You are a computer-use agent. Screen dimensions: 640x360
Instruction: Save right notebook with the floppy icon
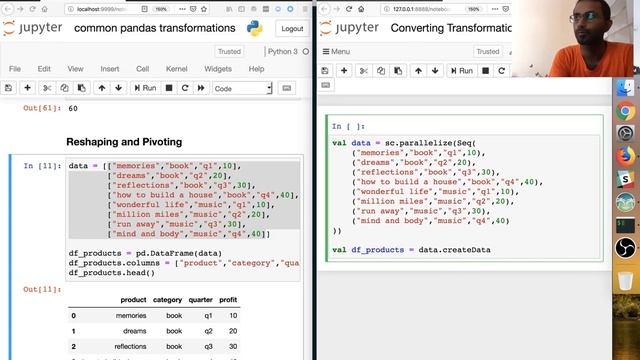pos(325,71)
